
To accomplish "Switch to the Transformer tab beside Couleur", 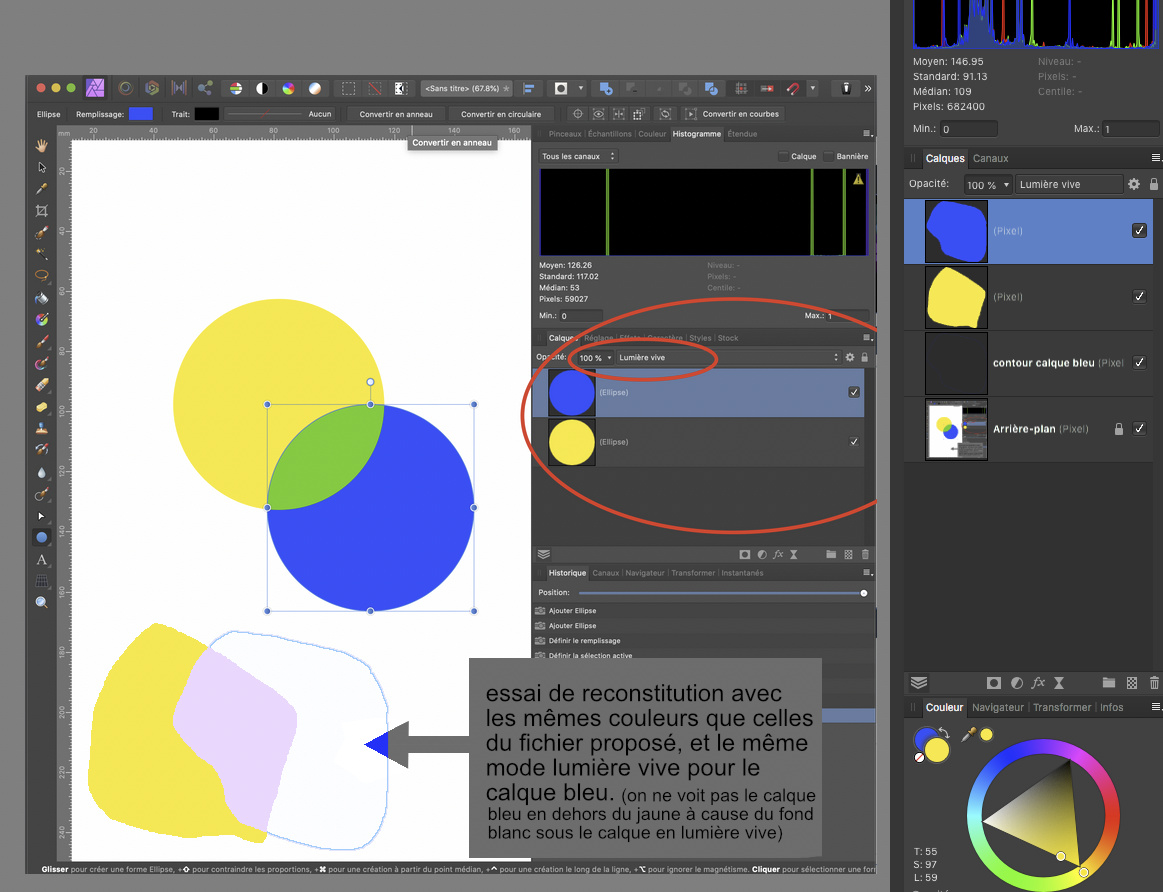I will pyautogui.click(x=1062, y=707).
